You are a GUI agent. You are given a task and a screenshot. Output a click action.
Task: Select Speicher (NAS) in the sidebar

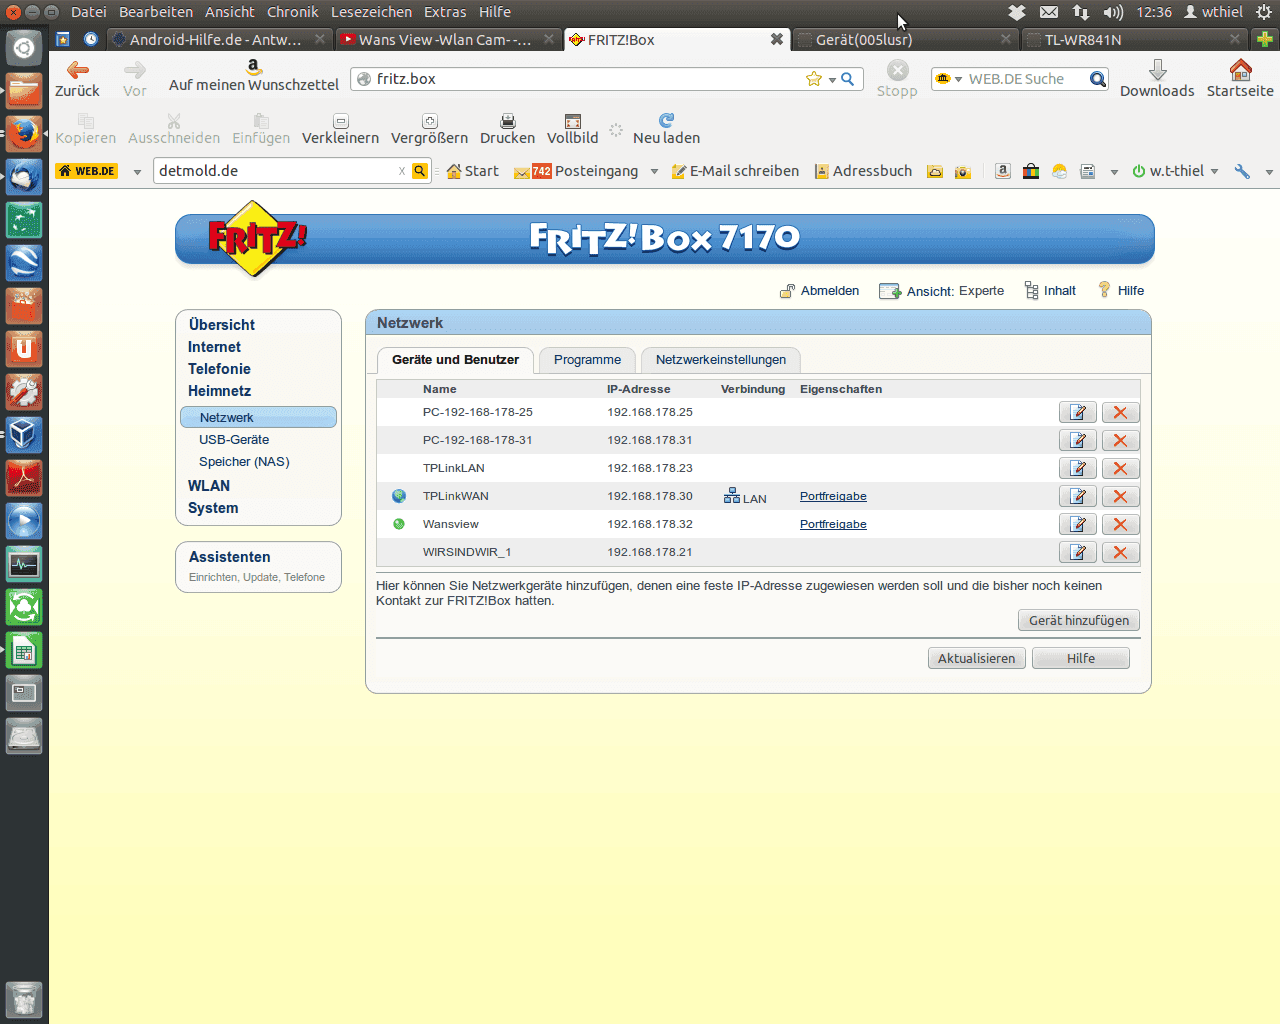pos(244,462)
